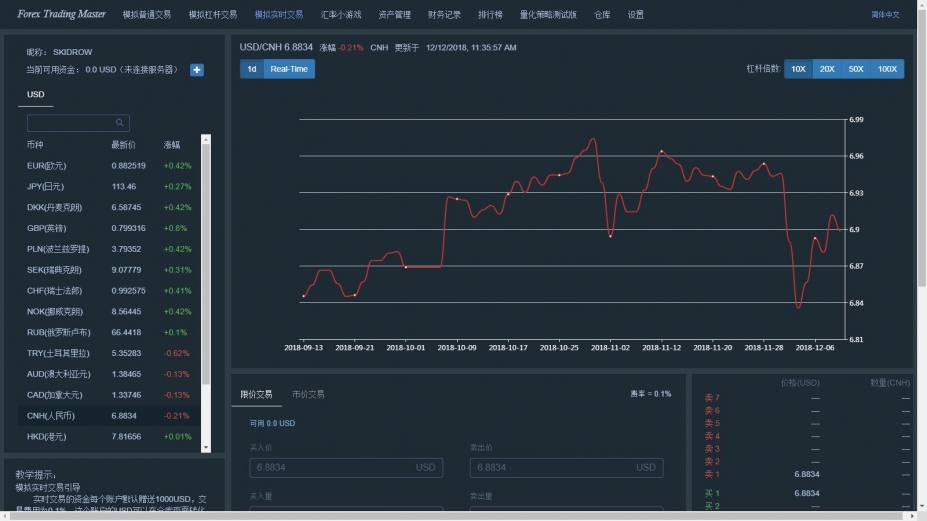Click the 可用 0.0 USD balance text
Screen dimensions: 927x521
tap(272, 423)
